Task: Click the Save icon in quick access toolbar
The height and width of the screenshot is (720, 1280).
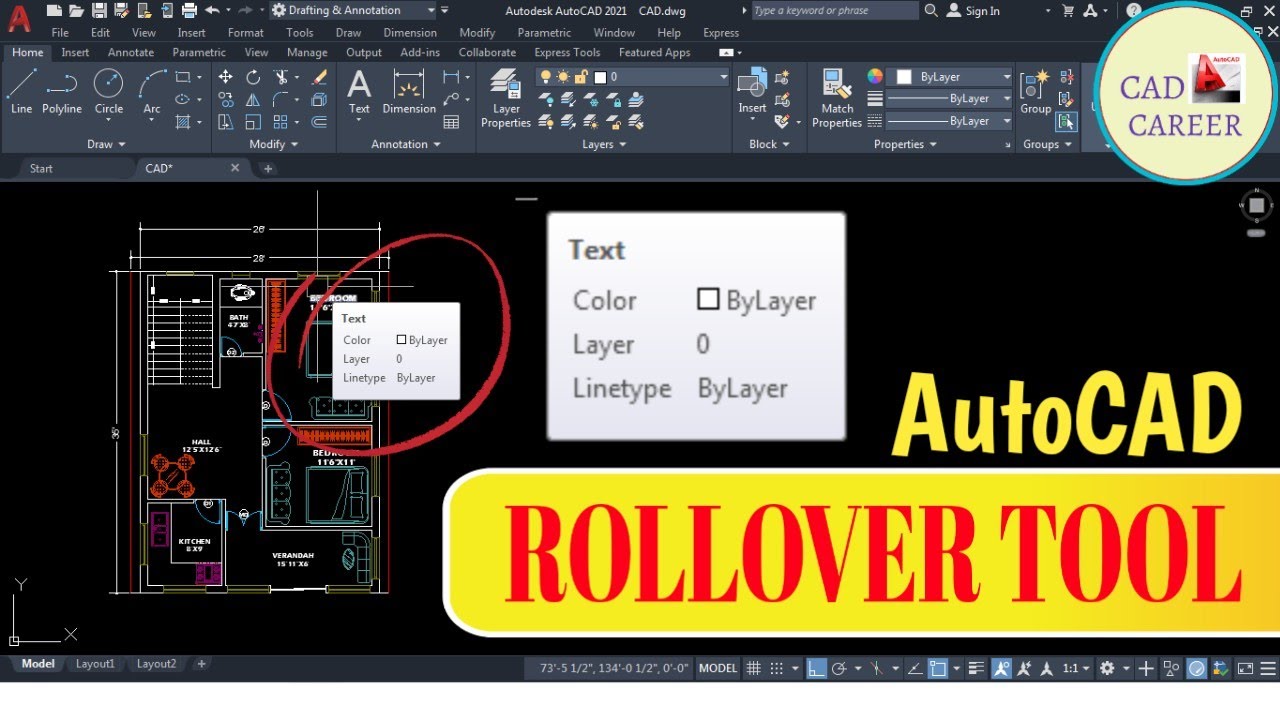Action: (x=99, y=10)
